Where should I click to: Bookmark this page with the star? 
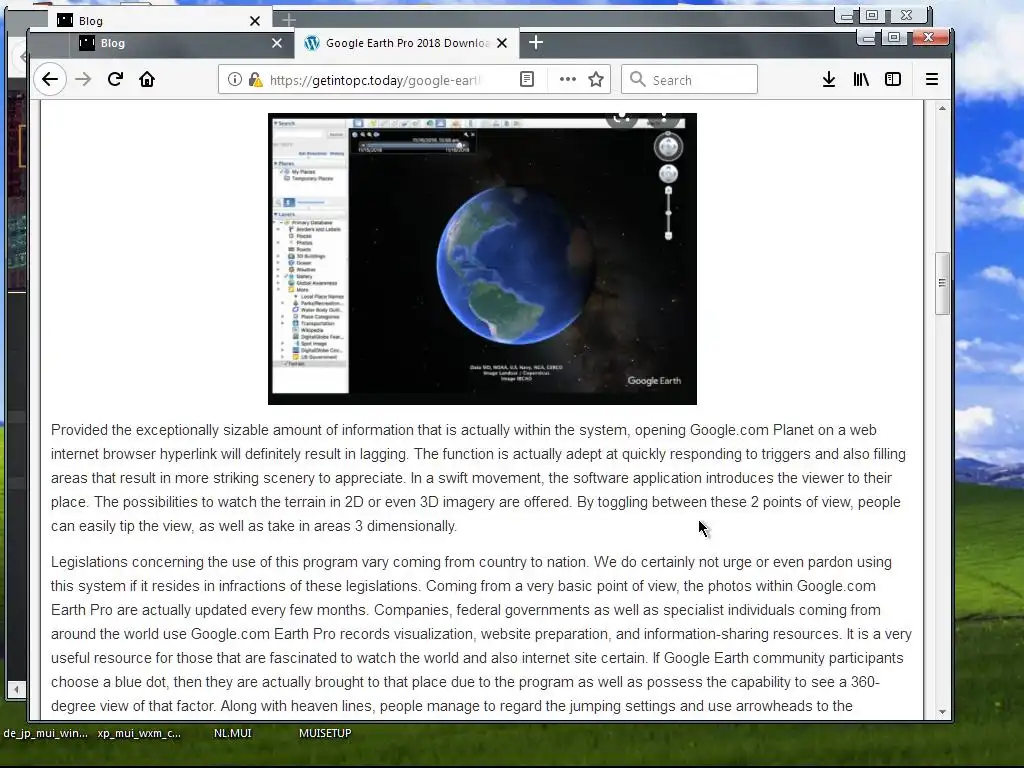(x=596, y=80)
